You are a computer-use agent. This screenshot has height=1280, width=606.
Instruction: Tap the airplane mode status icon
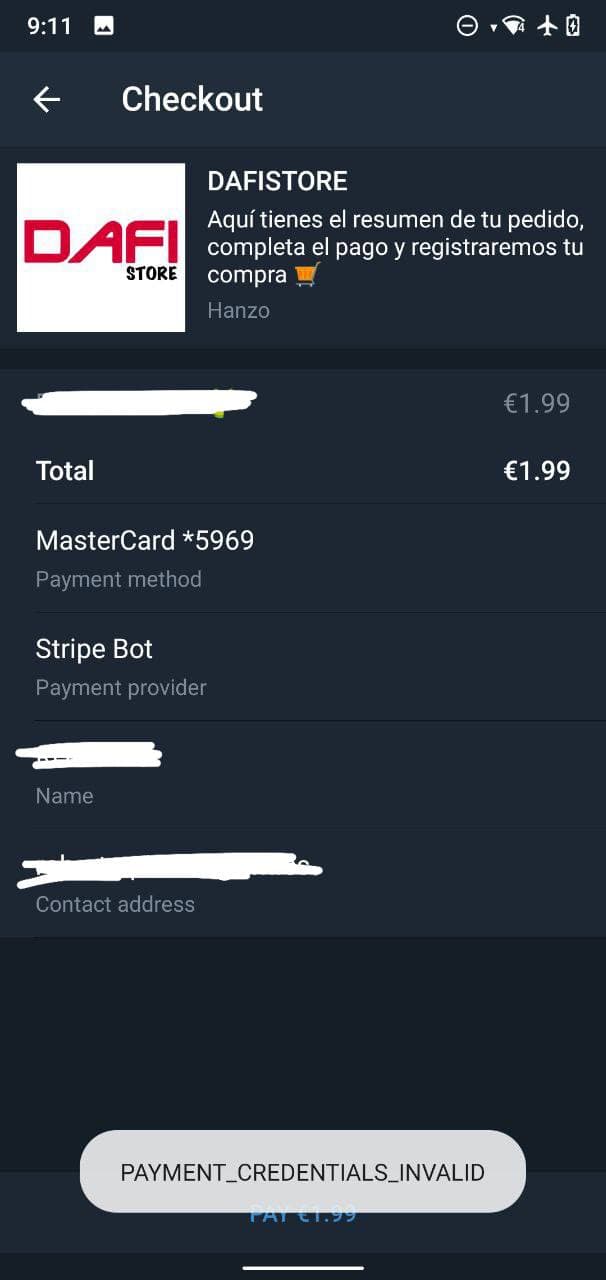pyautogui.click(x=546, y=27)
